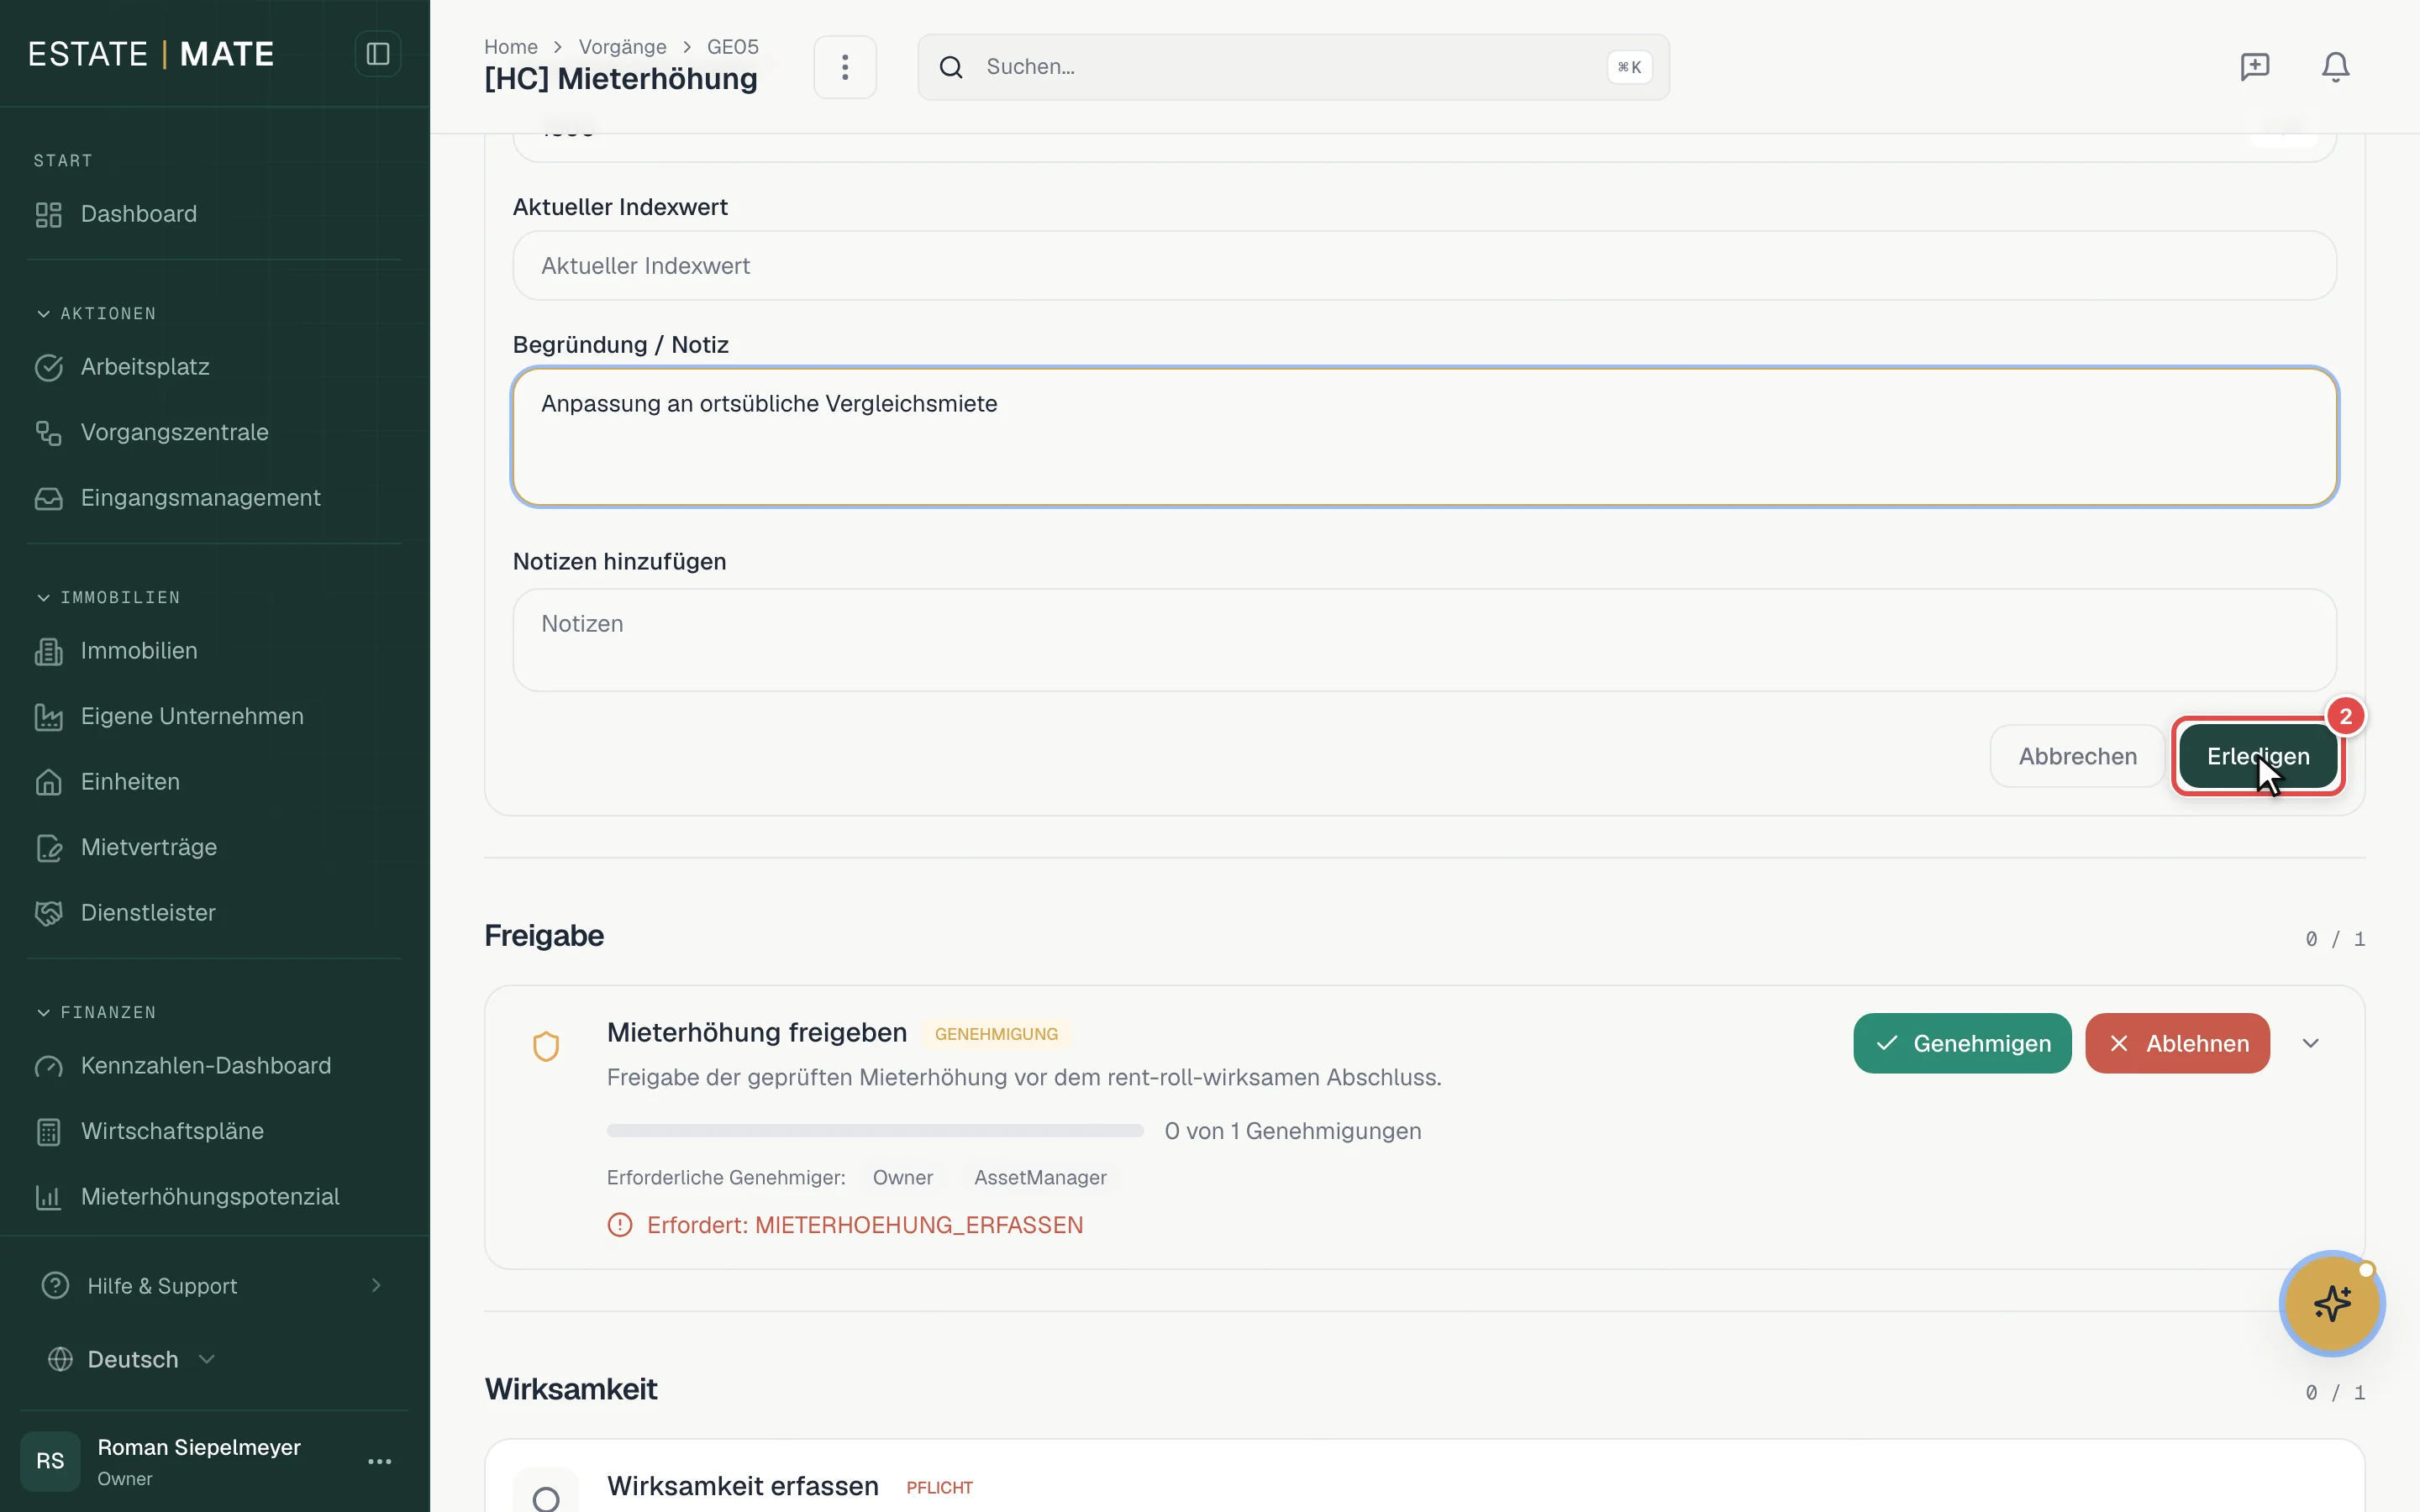
Task: Click Vorgänge breadcrumb
Action: click(622, 47)
